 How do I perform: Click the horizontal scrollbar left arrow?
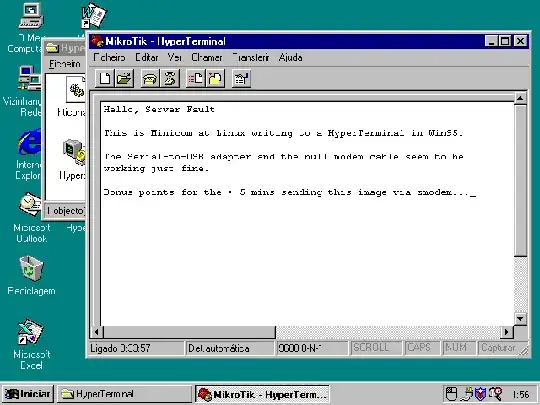(x=97, y=332)
